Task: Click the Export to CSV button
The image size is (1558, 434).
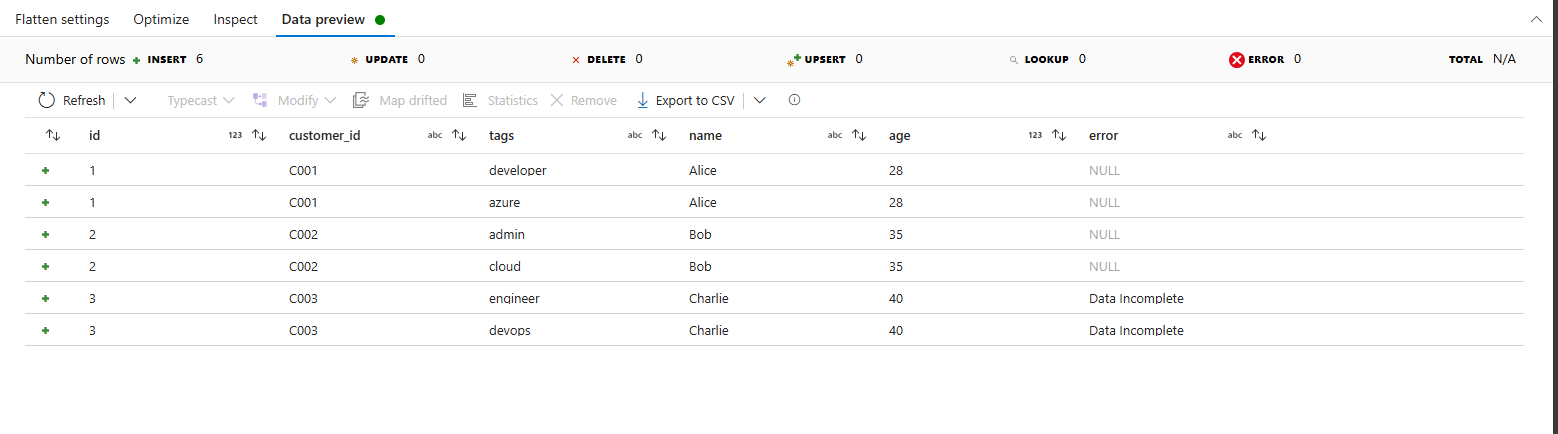Action: pyautogui.click(x=694, y=100)
